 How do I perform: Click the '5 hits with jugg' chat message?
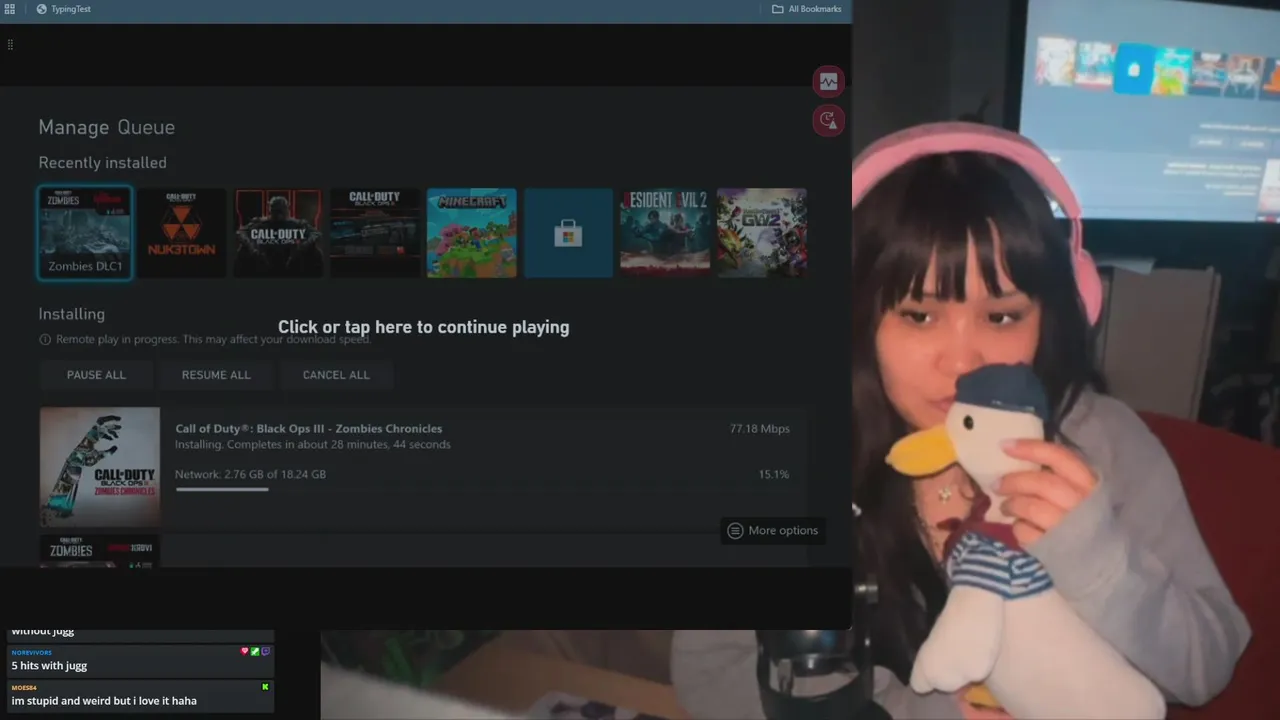(x=49, y=666)
